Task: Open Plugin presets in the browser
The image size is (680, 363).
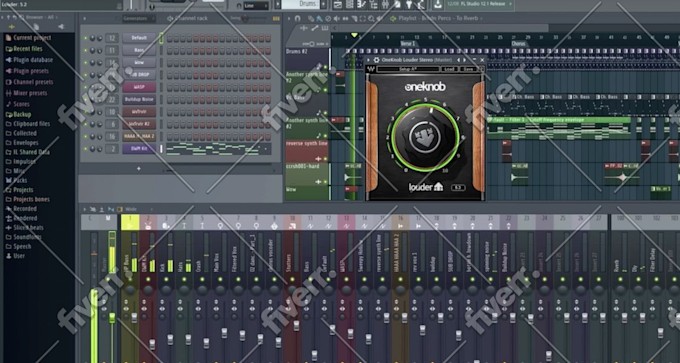Action: click(31, 71)
